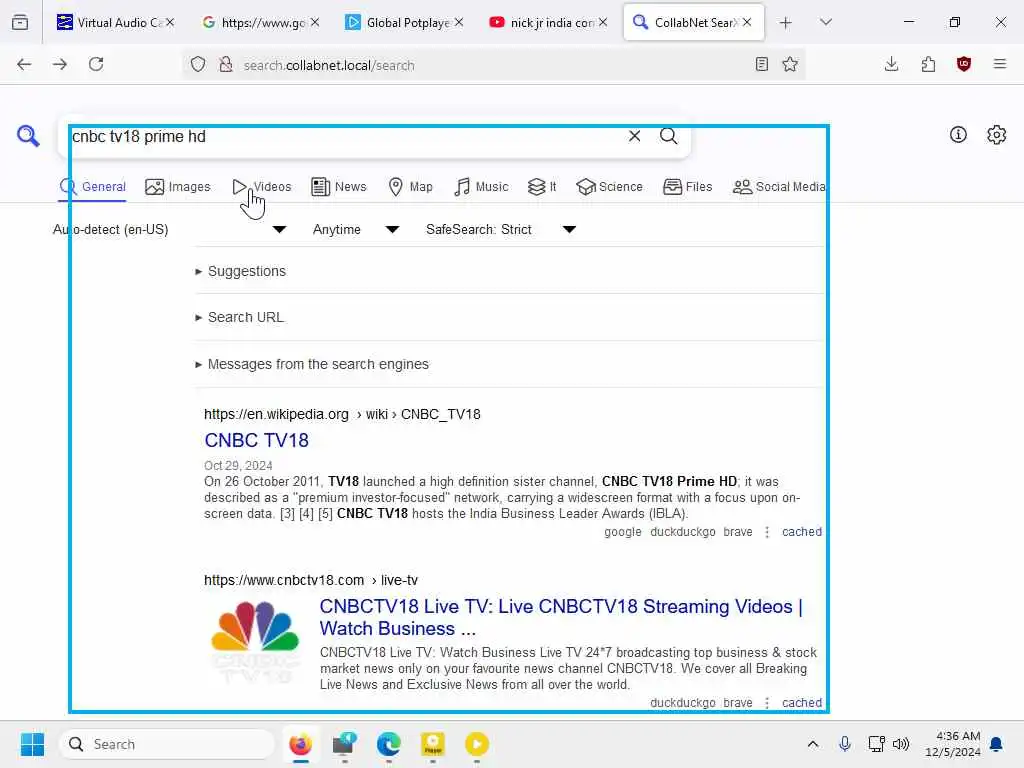Open taskbar clock showing 4:36 AM
1024x768 pixels.
point(953,744)
